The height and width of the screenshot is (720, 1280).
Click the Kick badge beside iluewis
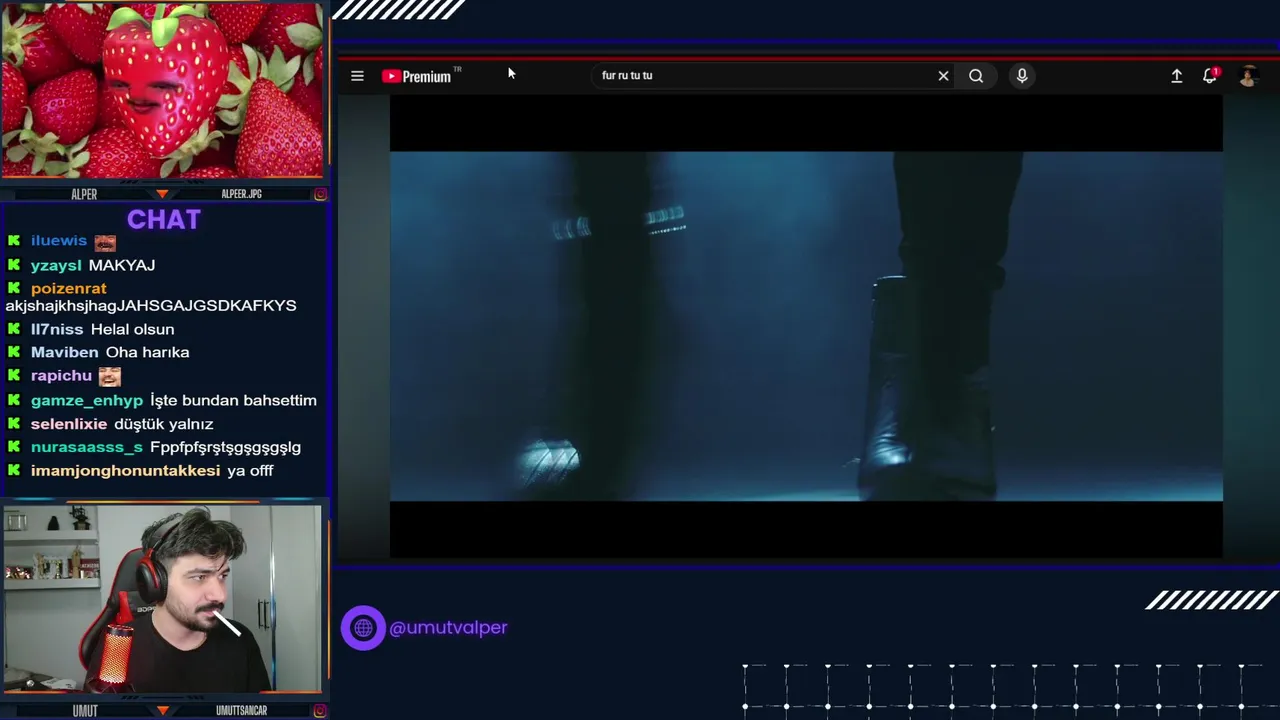(14, 241)
